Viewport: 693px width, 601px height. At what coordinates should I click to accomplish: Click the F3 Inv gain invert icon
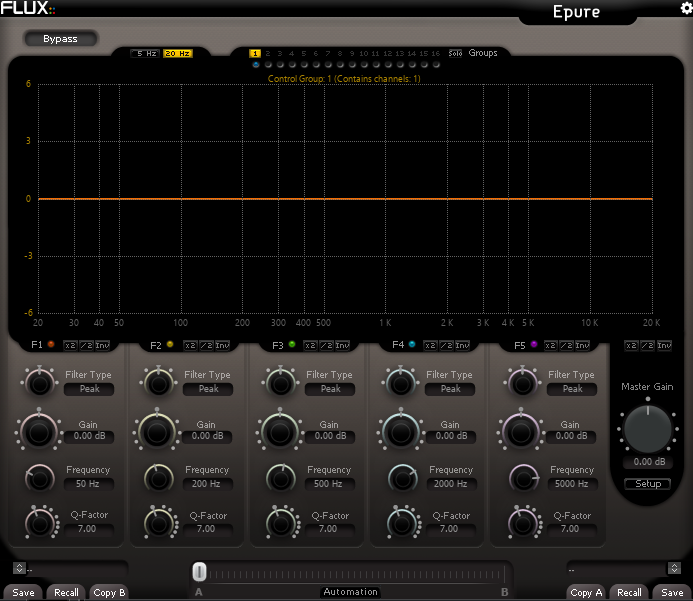pyautogui.click(x=342, y=345)
